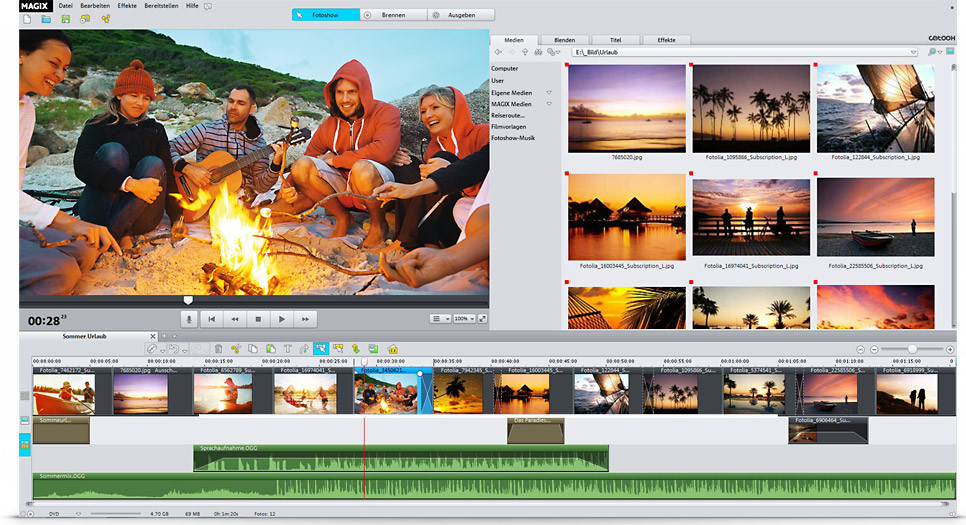This screenshot has height=525, width=966.
Task: Switch to the Blenden tab
Action: [x=564, y=40]
